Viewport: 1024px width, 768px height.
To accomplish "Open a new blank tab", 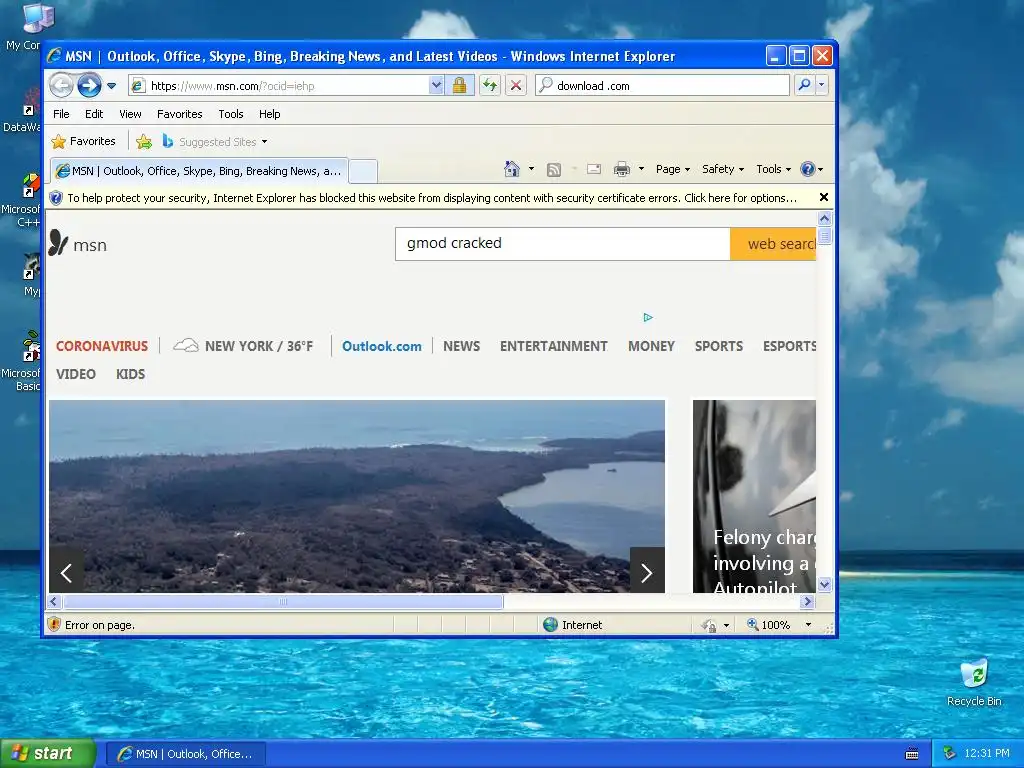I will point(363,171).
